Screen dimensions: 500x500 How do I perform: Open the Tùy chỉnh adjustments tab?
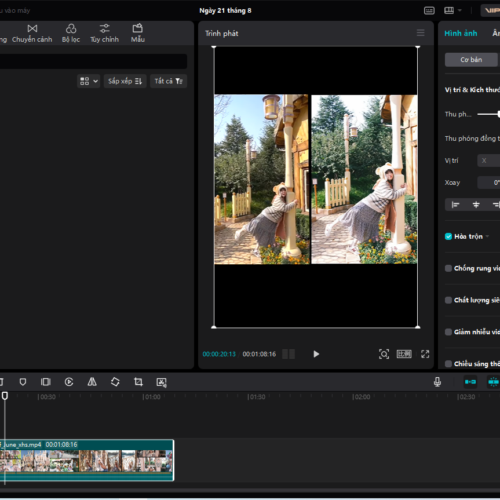(104, 34)
